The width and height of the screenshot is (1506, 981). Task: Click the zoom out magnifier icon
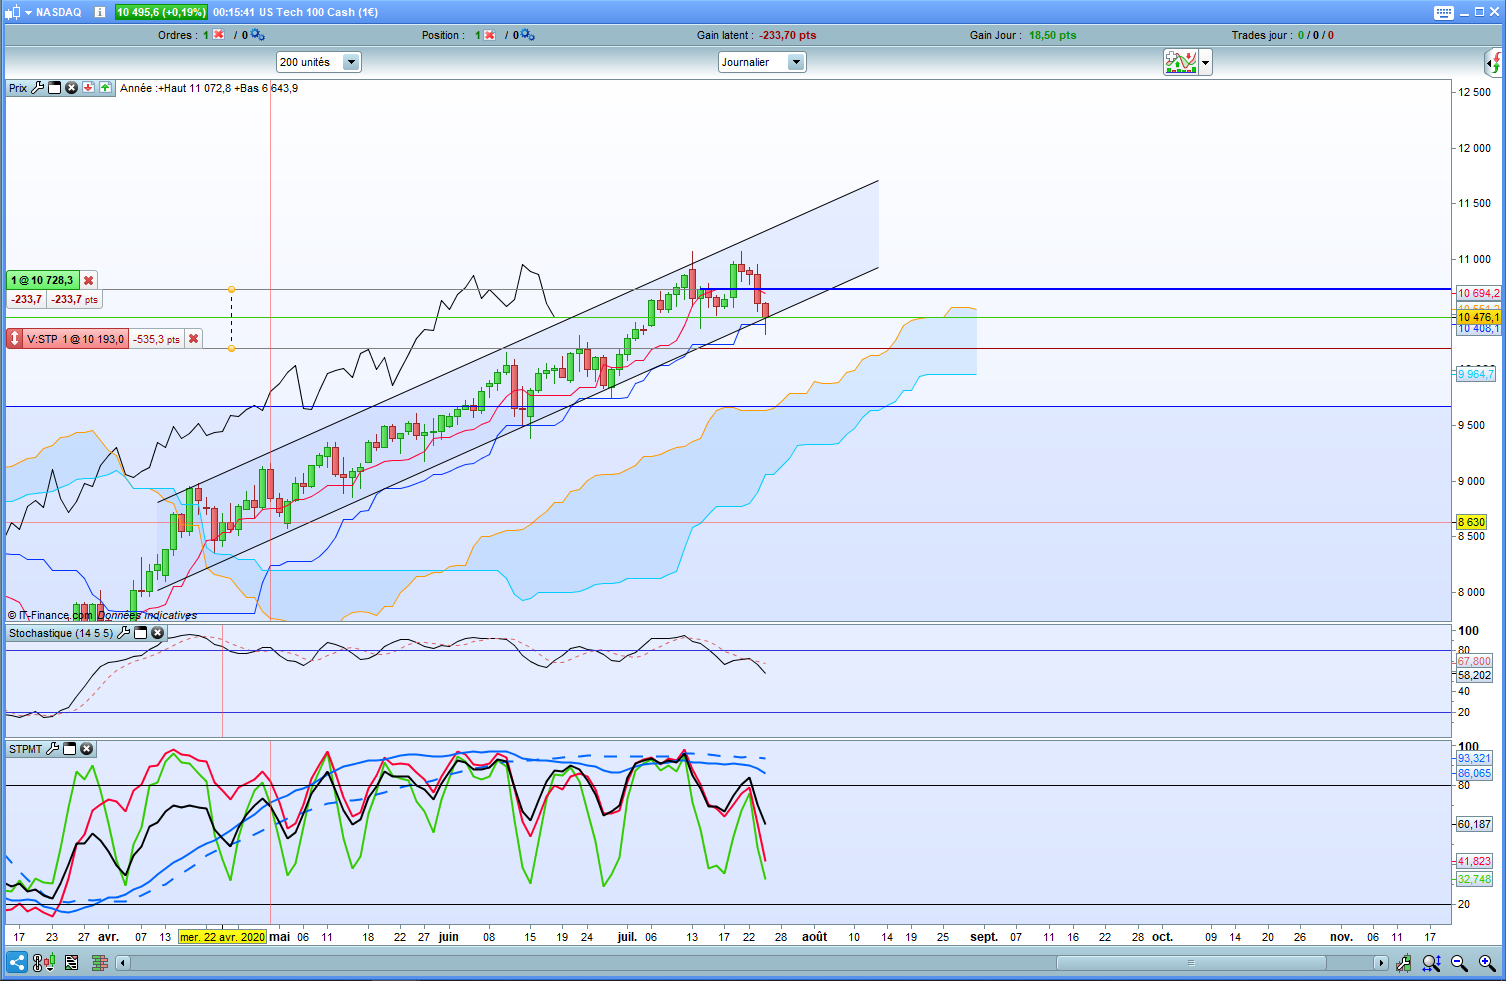[1459, 963]
